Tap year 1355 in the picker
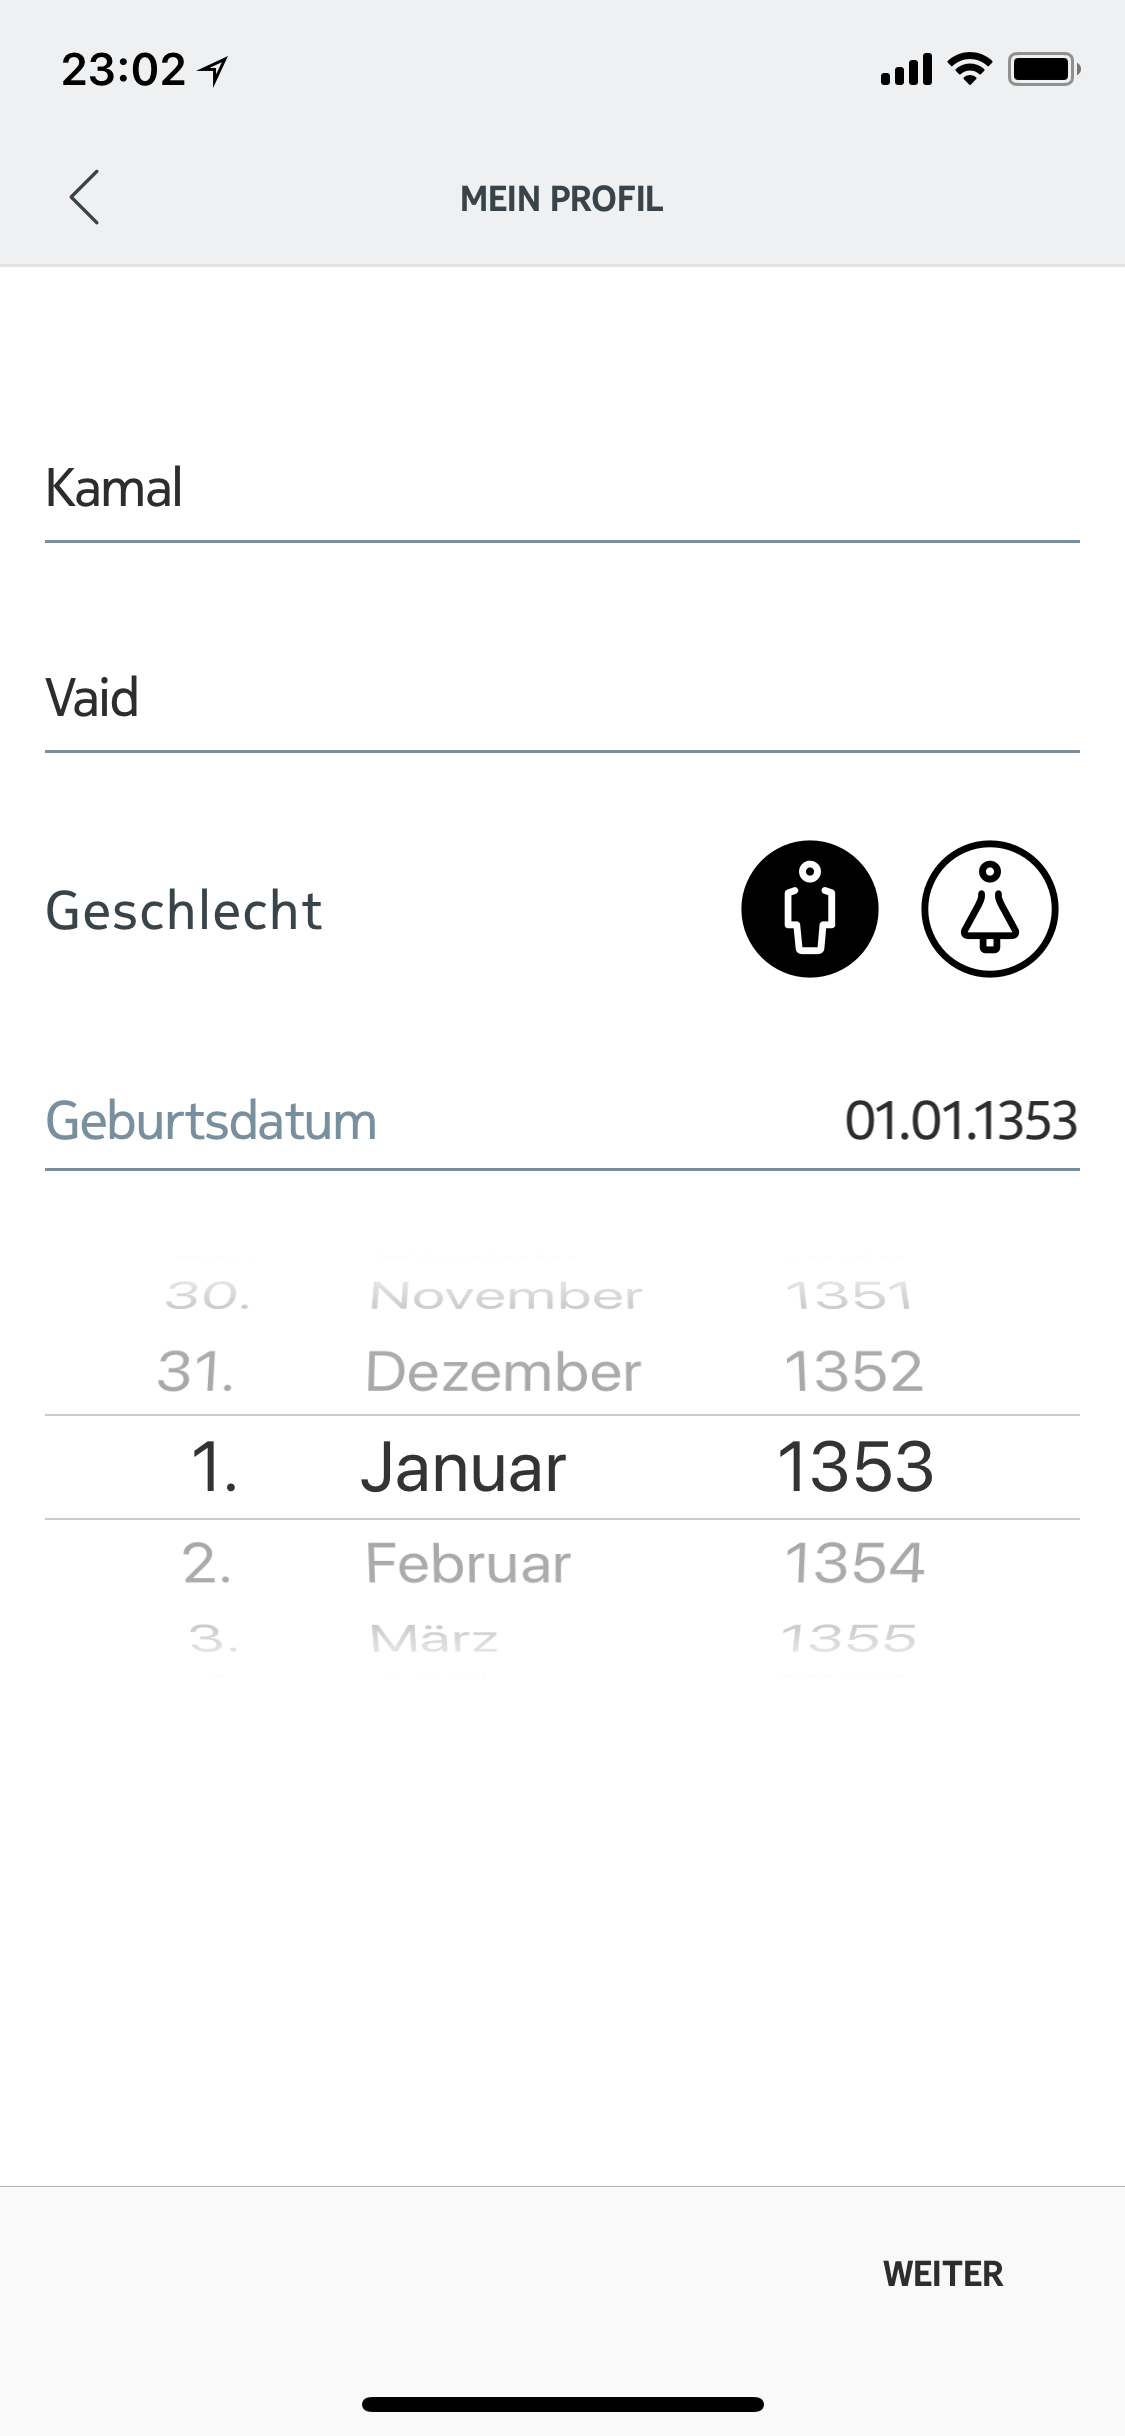The width and height of the screenshot is (1125, 2436). (849, 1638)
